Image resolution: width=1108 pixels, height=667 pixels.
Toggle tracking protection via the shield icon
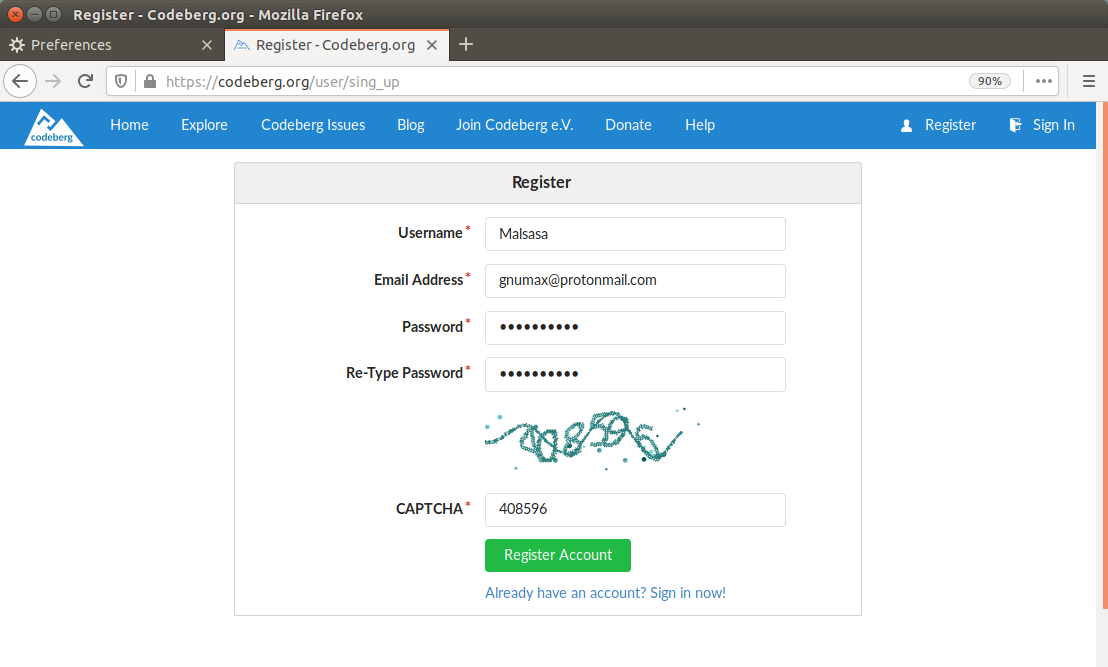(120, 81)
